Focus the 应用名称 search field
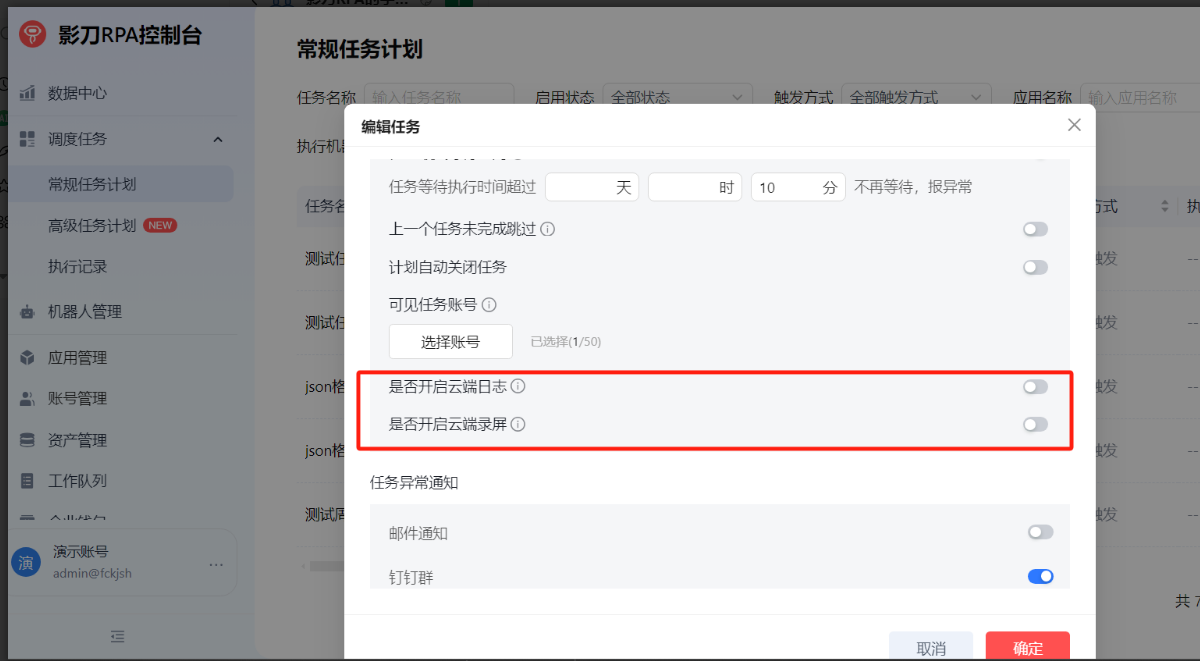The height and width of the screenshot is (661, 1200). tap(1140, 97)
